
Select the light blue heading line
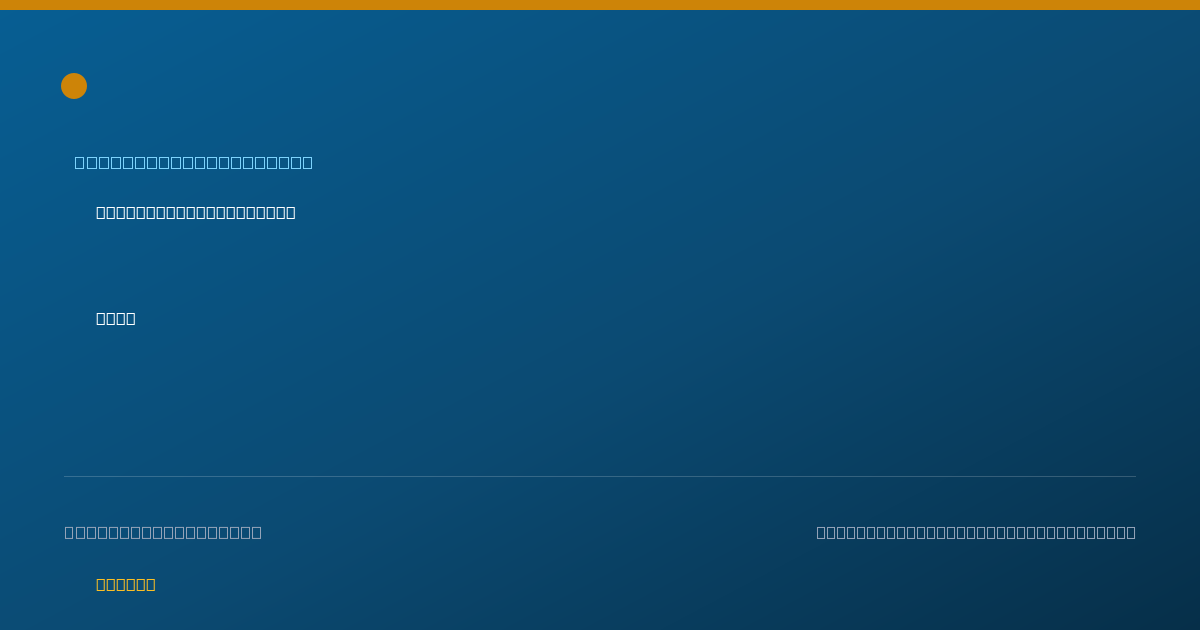(194, 162)
